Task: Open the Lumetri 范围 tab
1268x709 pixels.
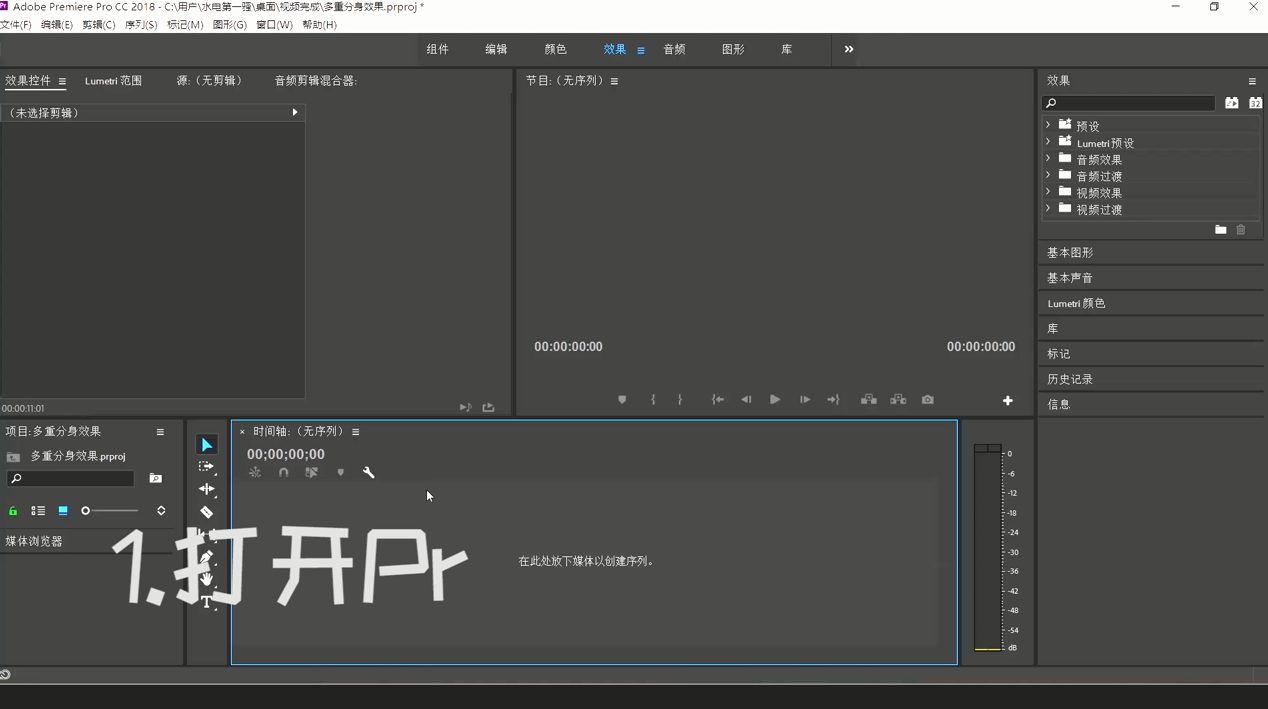Action: tap(113, 81)
